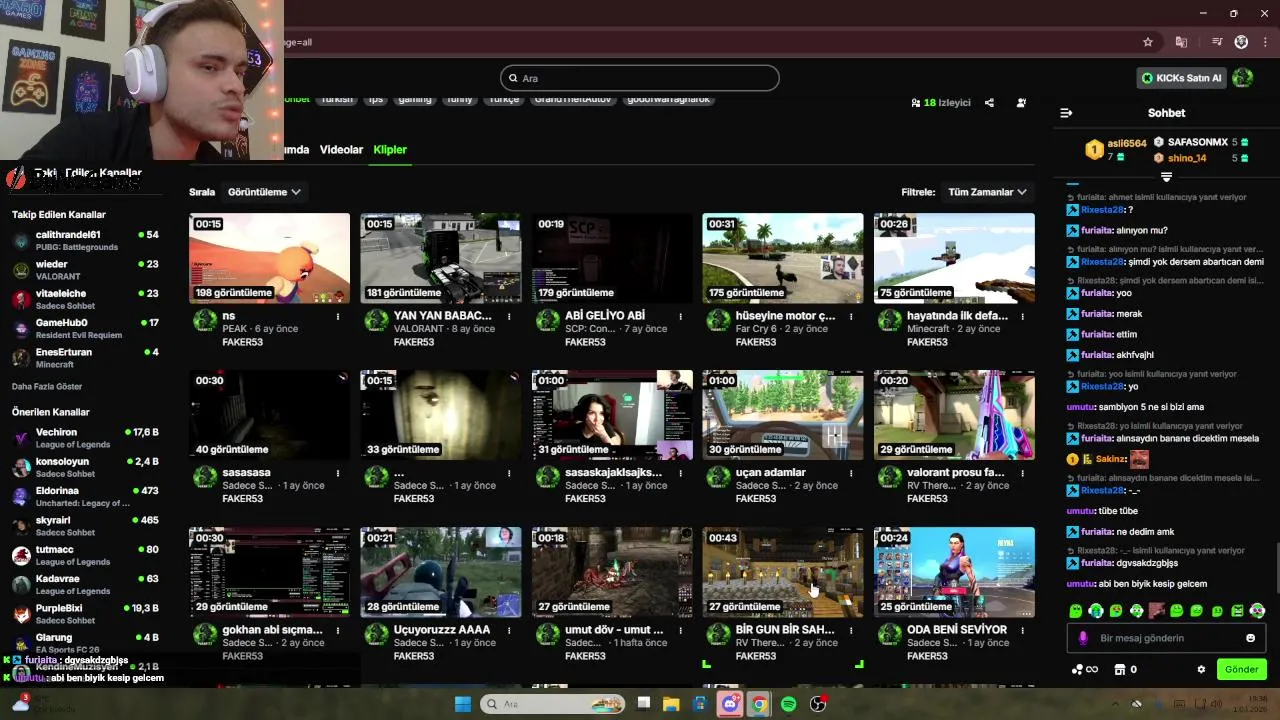The image size is (1280, 720).
Task: Open three-dot menu for 'ODA BENİ SEVİYOR' clip
Action: pos(1023,630)
